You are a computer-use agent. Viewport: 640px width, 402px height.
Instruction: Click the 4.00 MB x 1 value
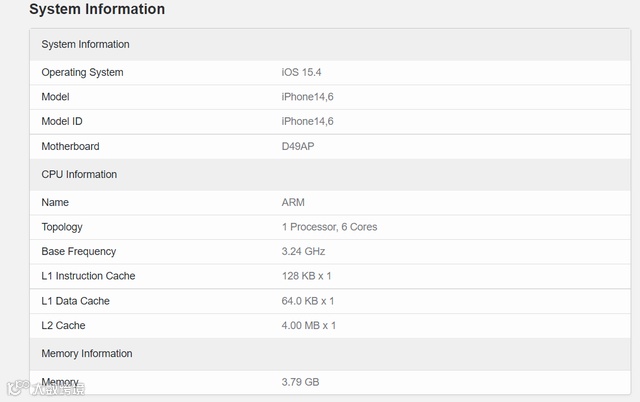tap(309, 325)
